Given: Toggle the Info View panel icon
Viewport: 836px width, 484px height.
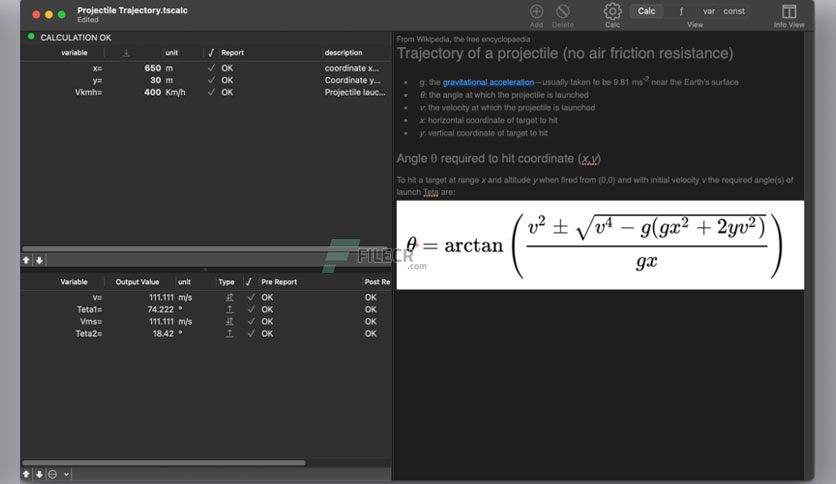Looking at the screenshot, I should click(x=789, y=11).
